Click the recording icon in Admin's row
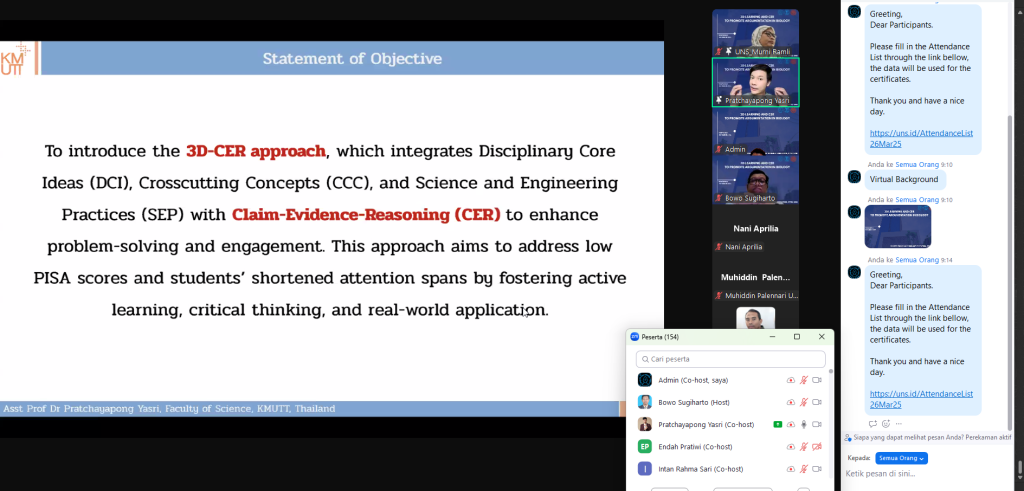 pos(791,380)
